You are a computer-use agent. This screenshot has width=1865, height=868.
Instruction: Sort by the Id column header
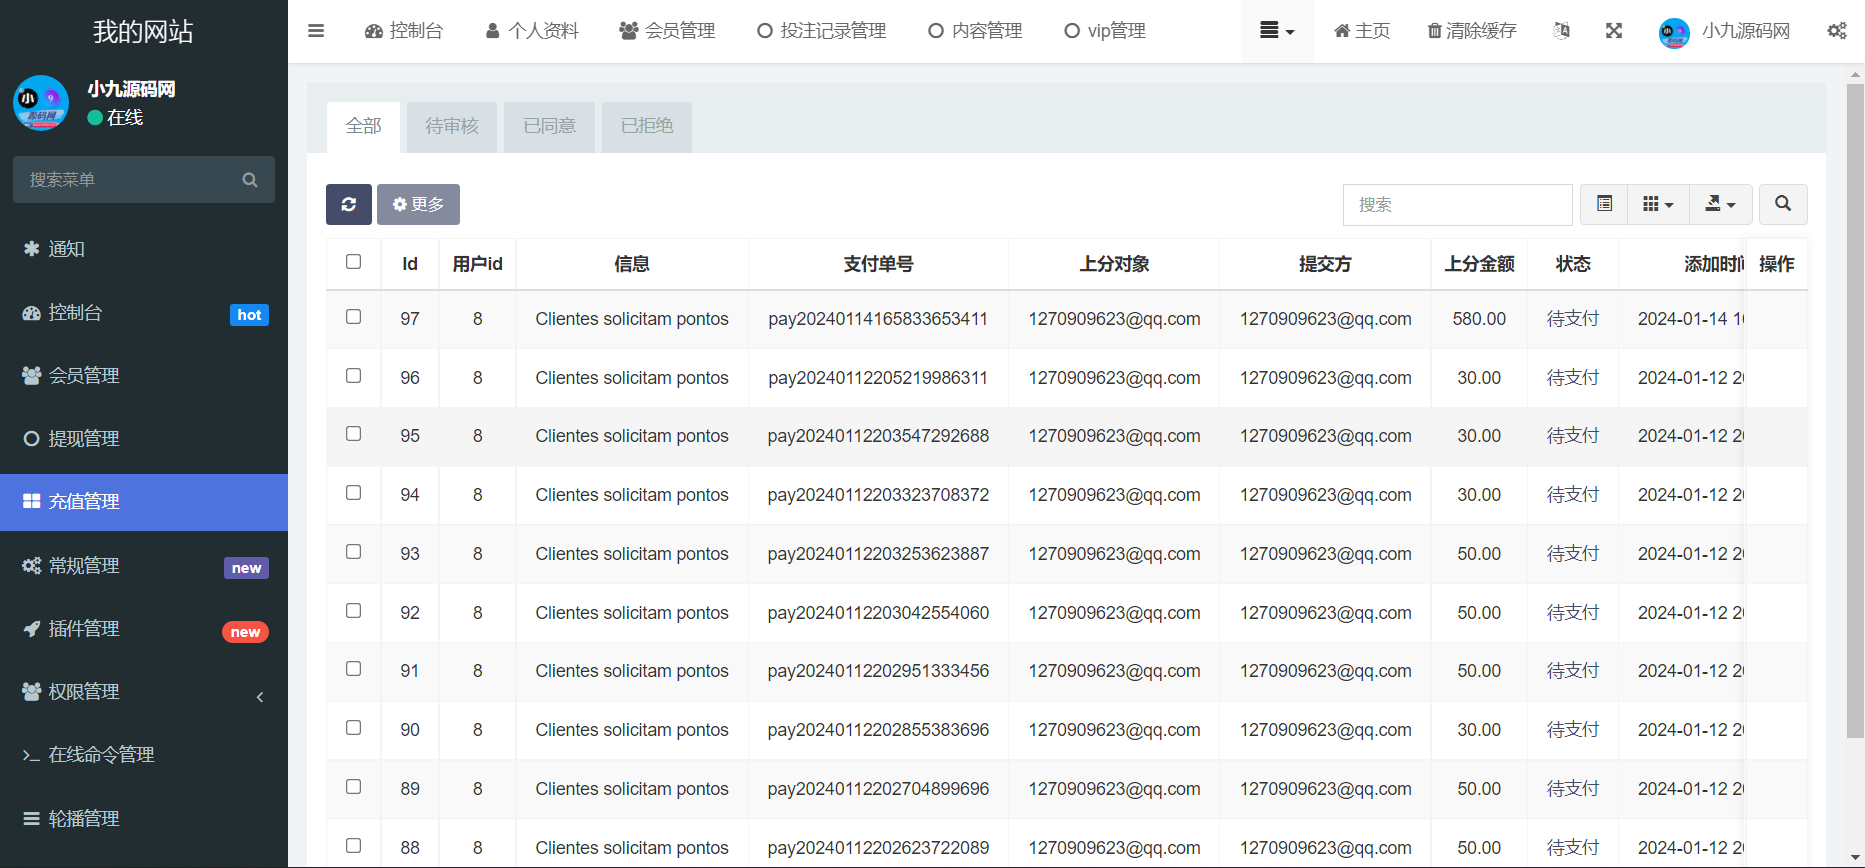point(410,264)
